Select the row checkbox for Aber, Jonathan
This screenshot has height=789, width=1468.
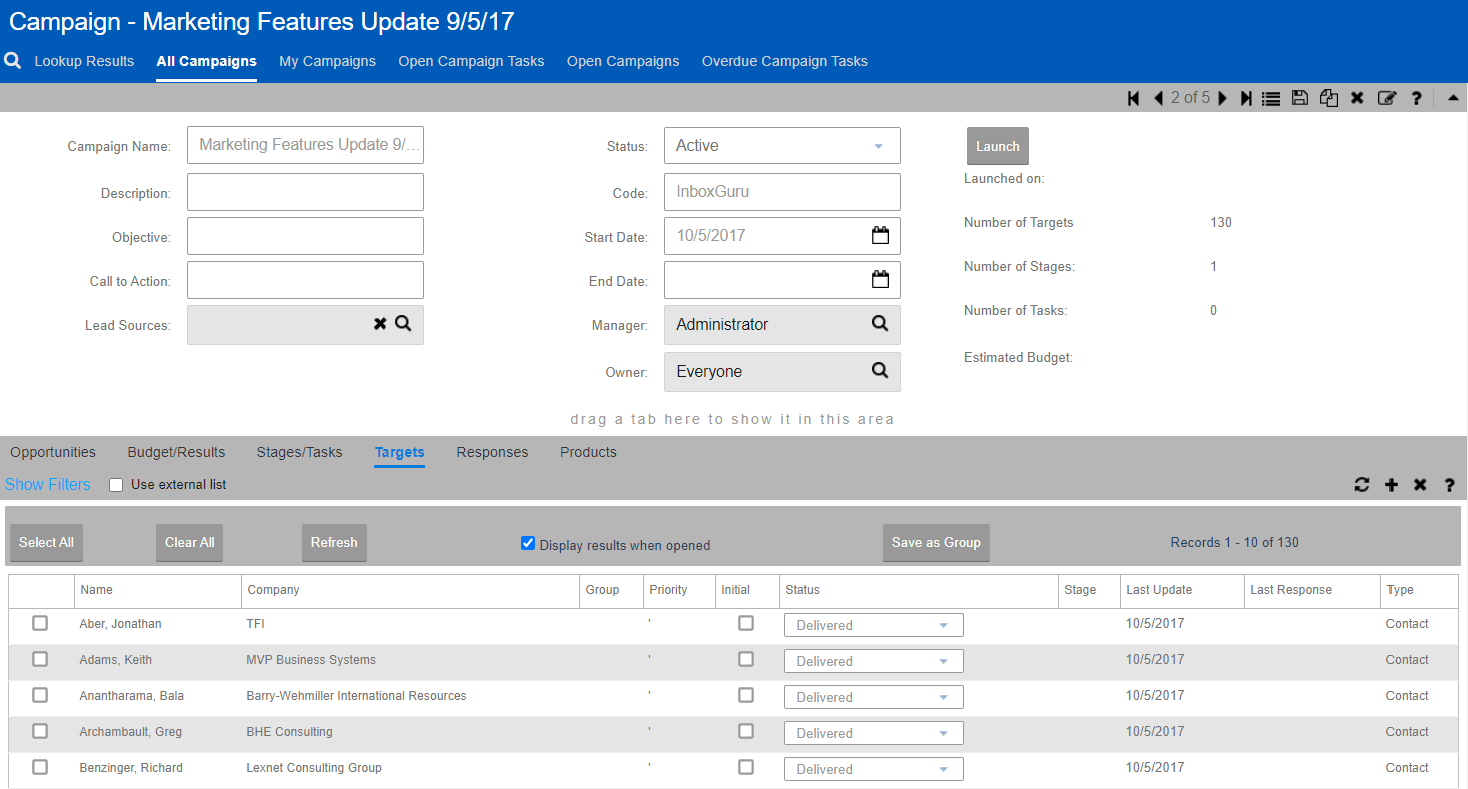click(40, 623)
